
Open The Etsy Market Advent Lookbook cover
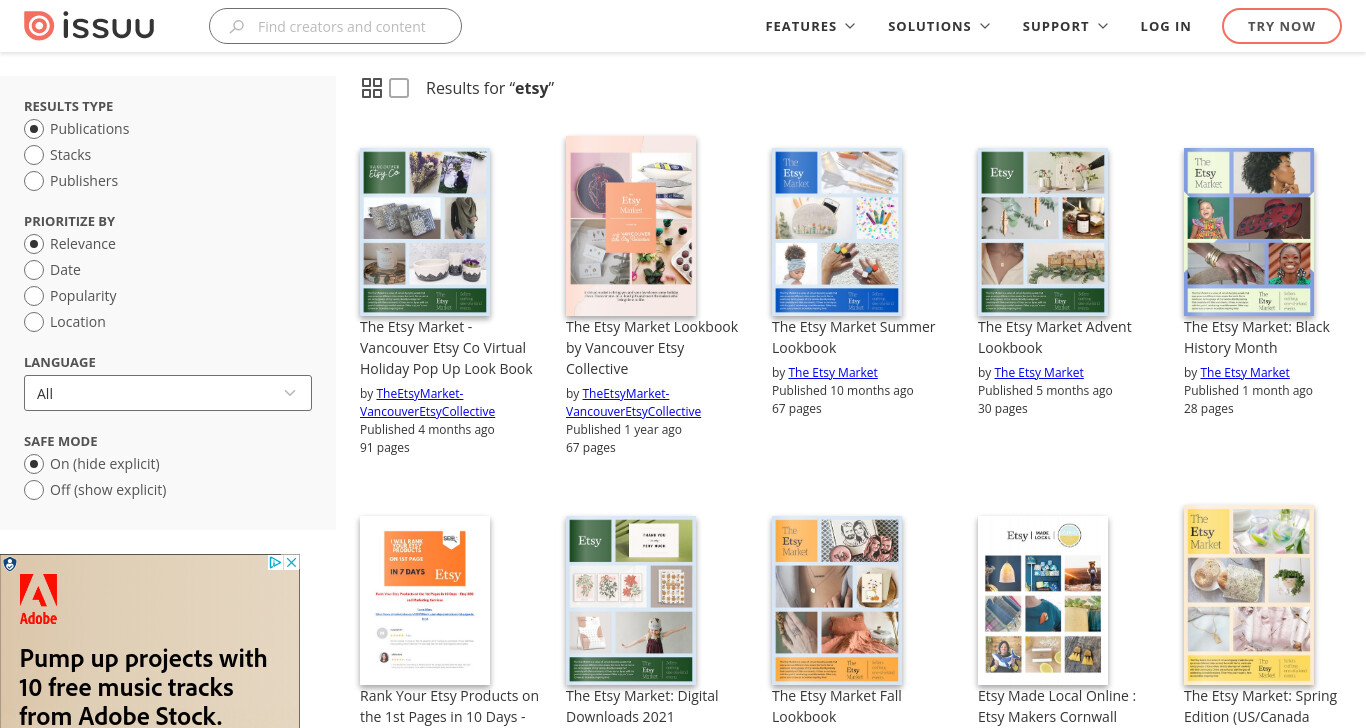click(1043, 233)
